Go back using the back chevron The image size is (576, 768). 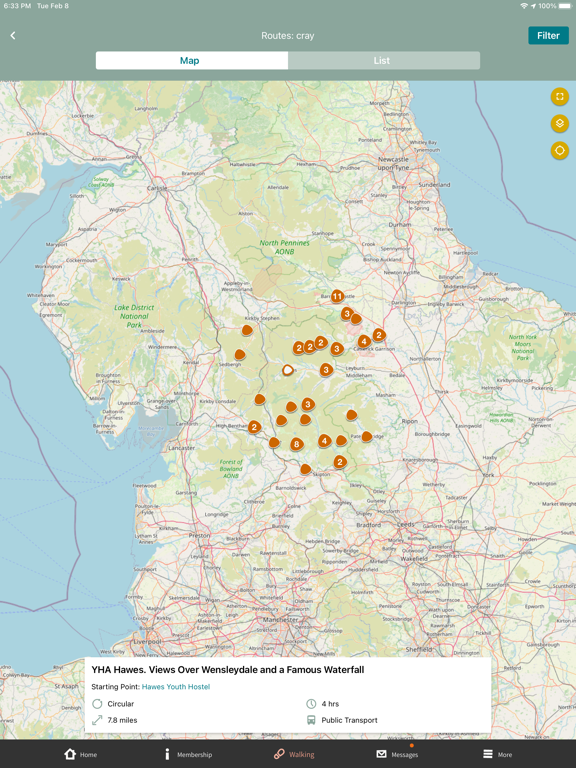click(x=13, y=35)
